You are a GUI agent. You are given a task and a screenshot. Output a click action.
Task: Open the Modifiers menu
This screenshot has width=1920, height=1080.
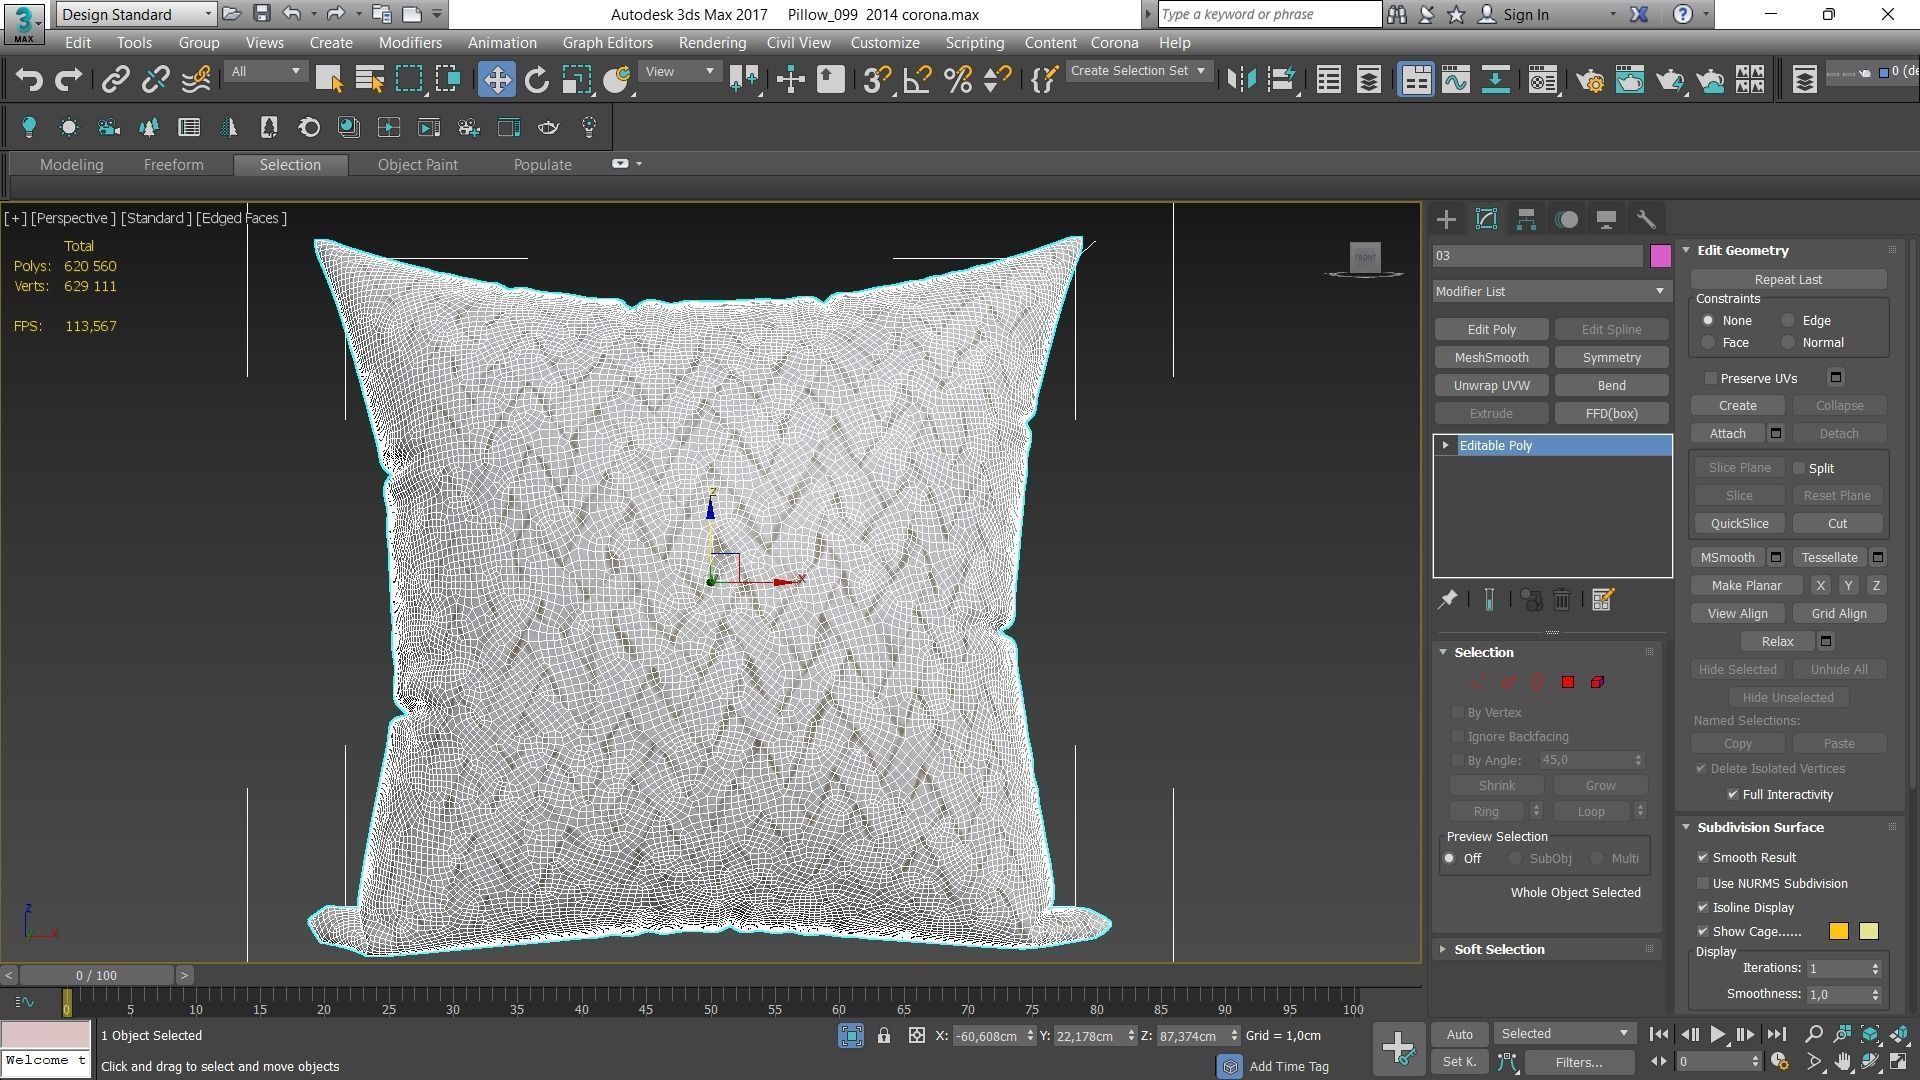(410, 43)
